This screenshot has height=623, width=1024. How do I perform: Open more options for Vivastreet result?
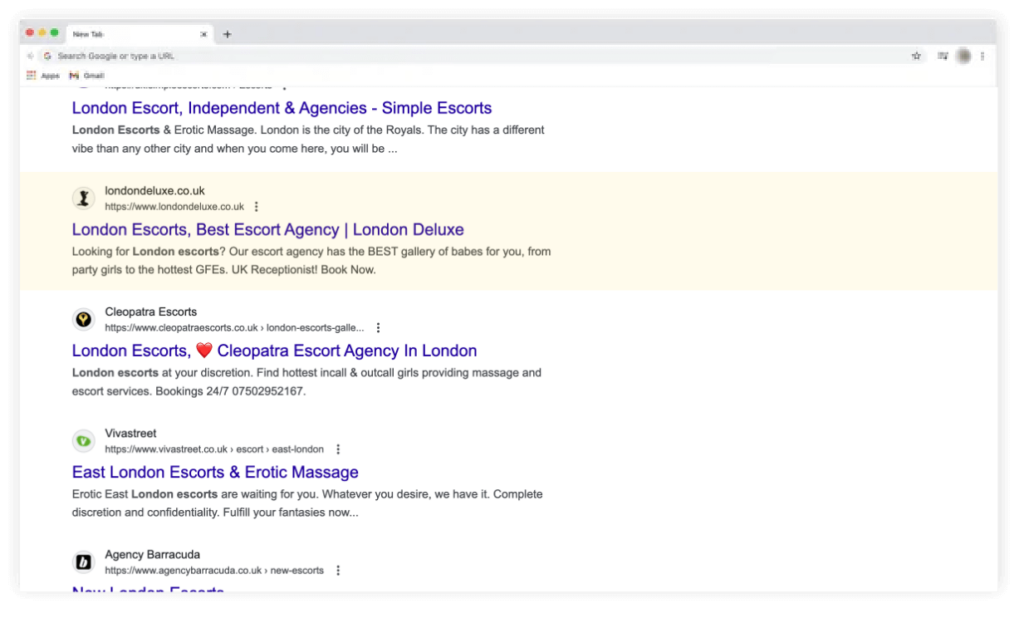pos(338,449)
